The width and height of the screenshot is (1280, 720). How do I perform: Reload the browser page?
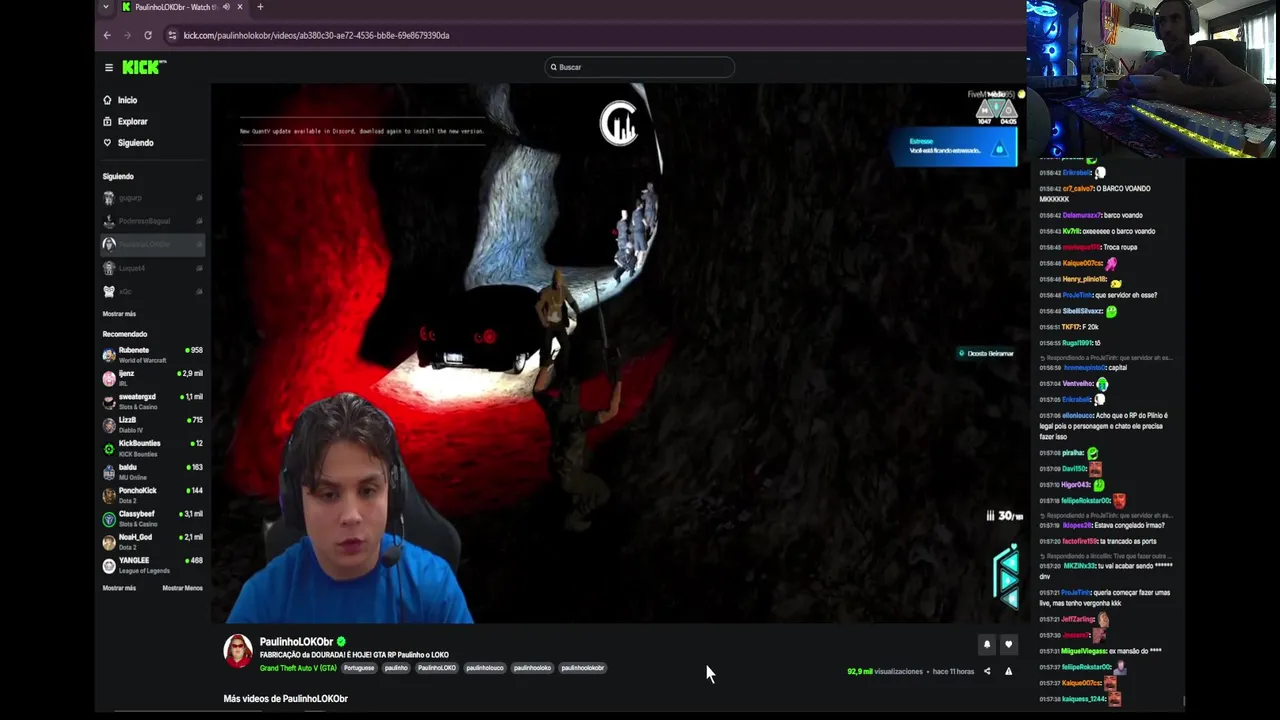click(x=148, y=35)
